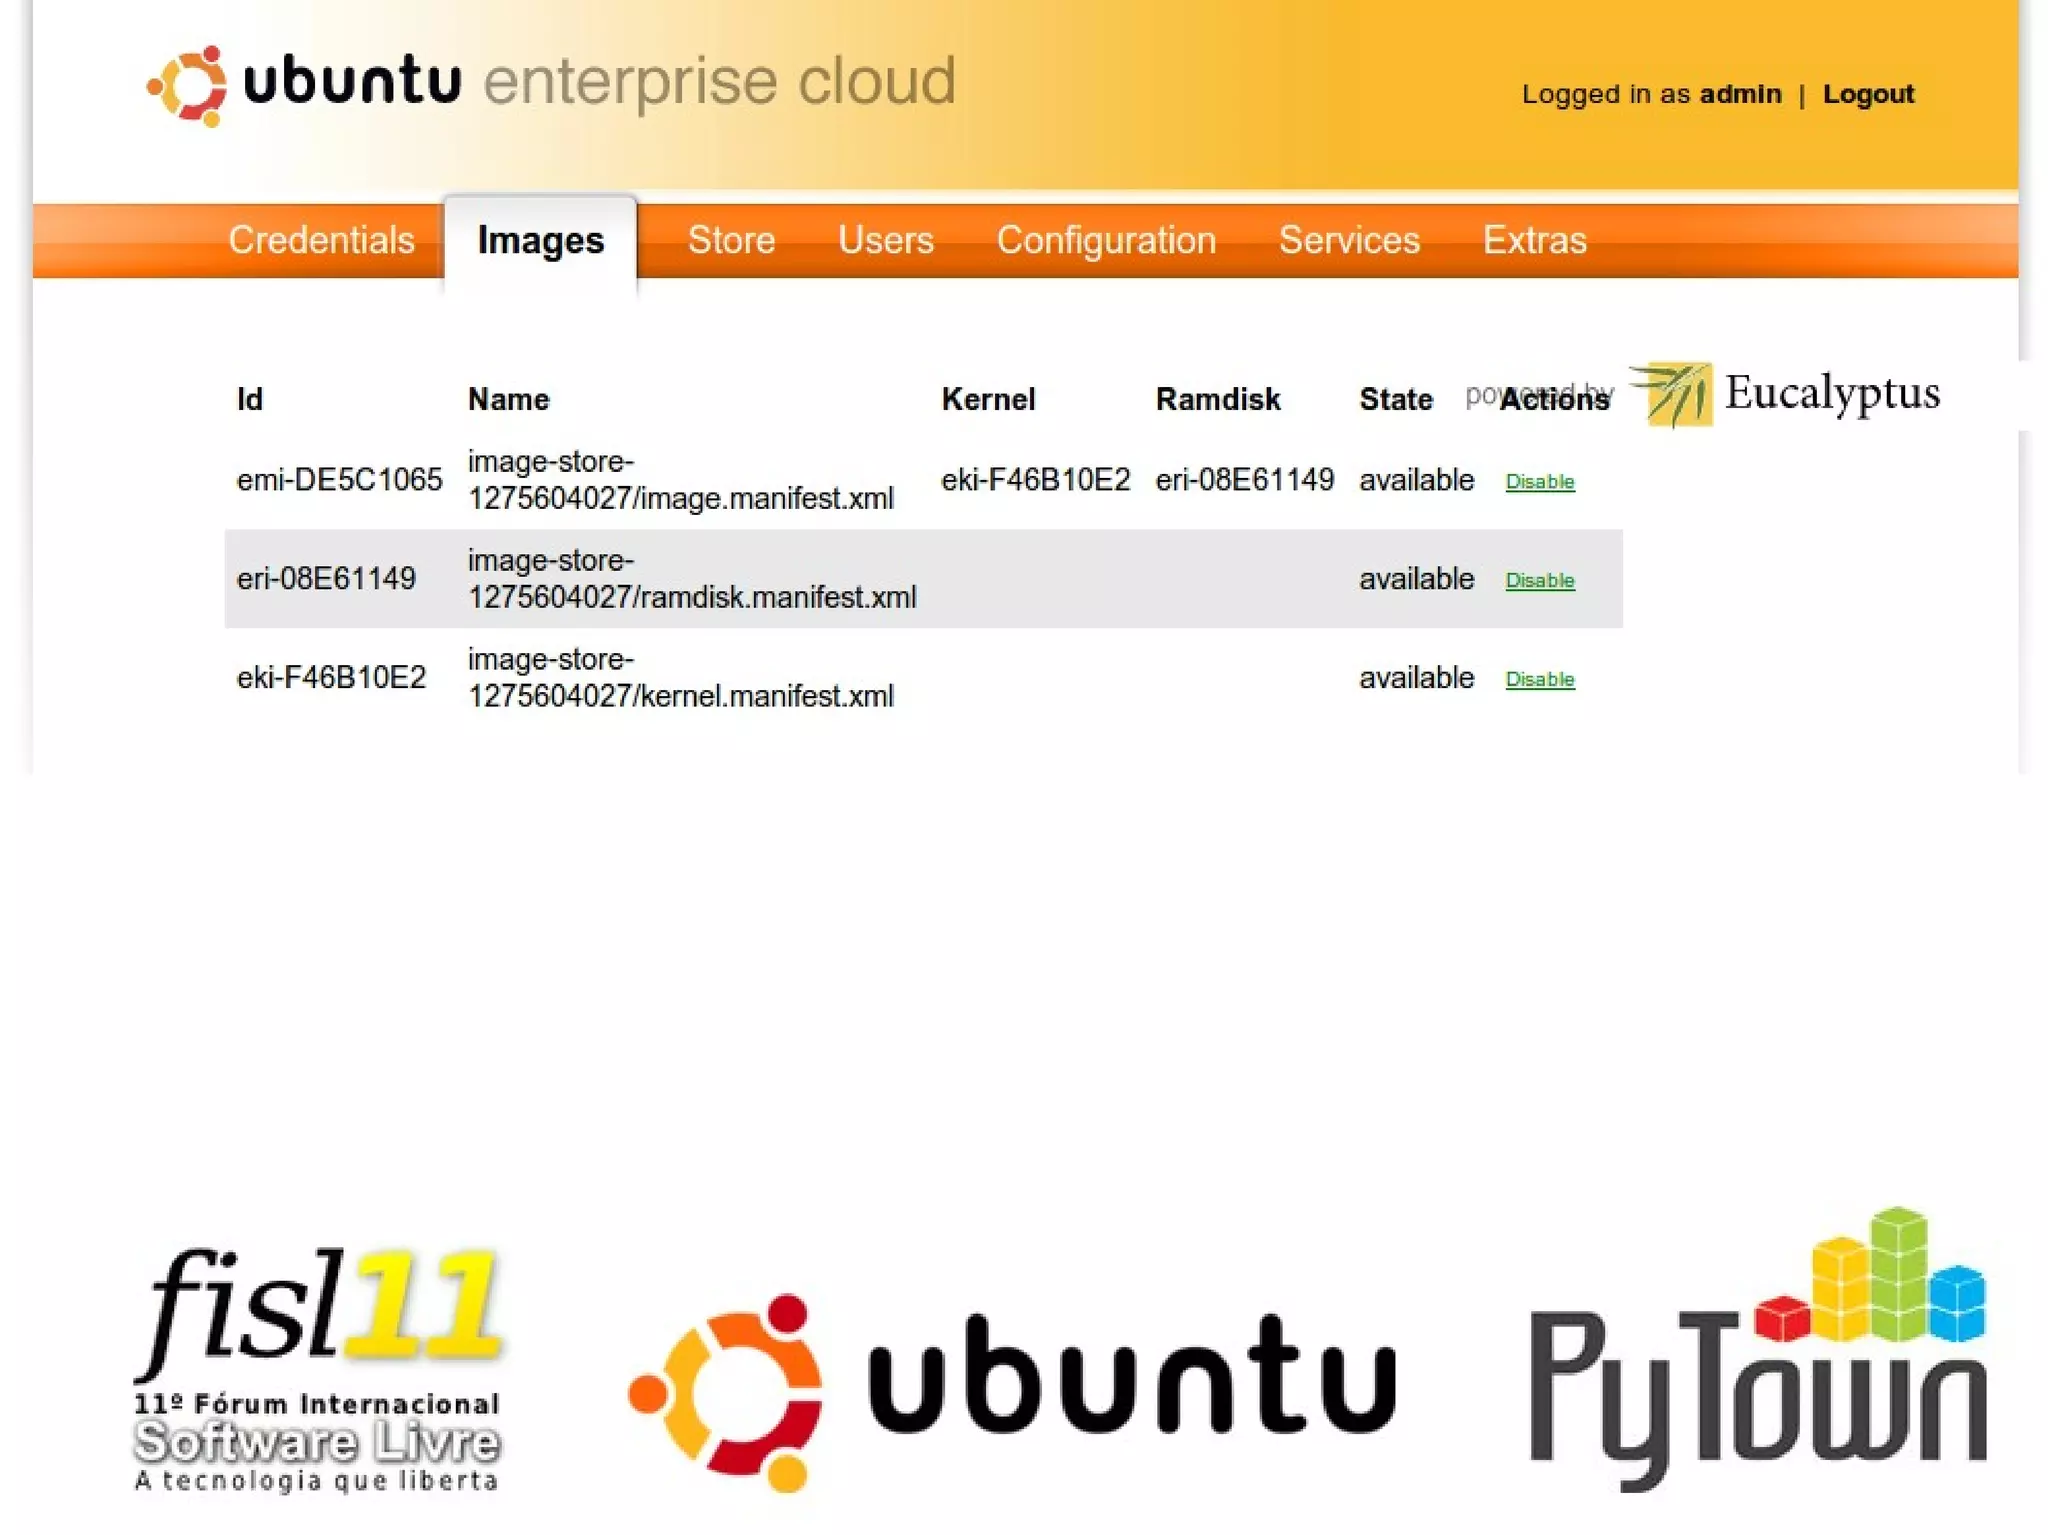Disable the eri-08E61149 ramdisk image

(x=1539, y=581)
